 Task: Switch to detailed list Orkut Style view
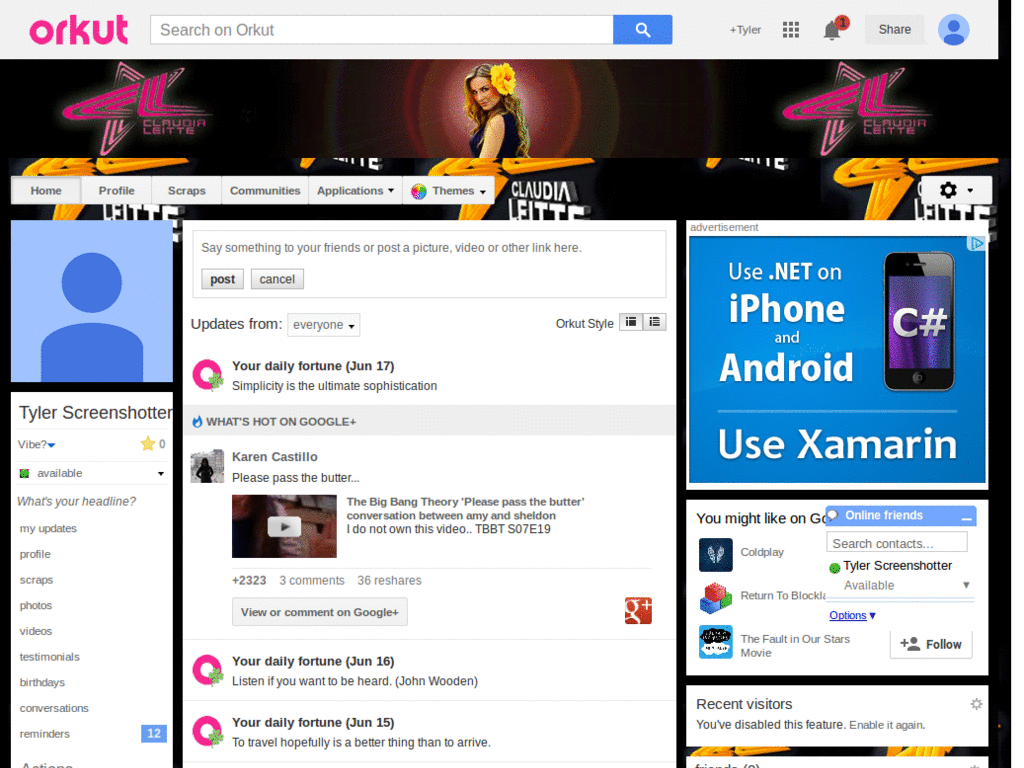pos(654,322)
